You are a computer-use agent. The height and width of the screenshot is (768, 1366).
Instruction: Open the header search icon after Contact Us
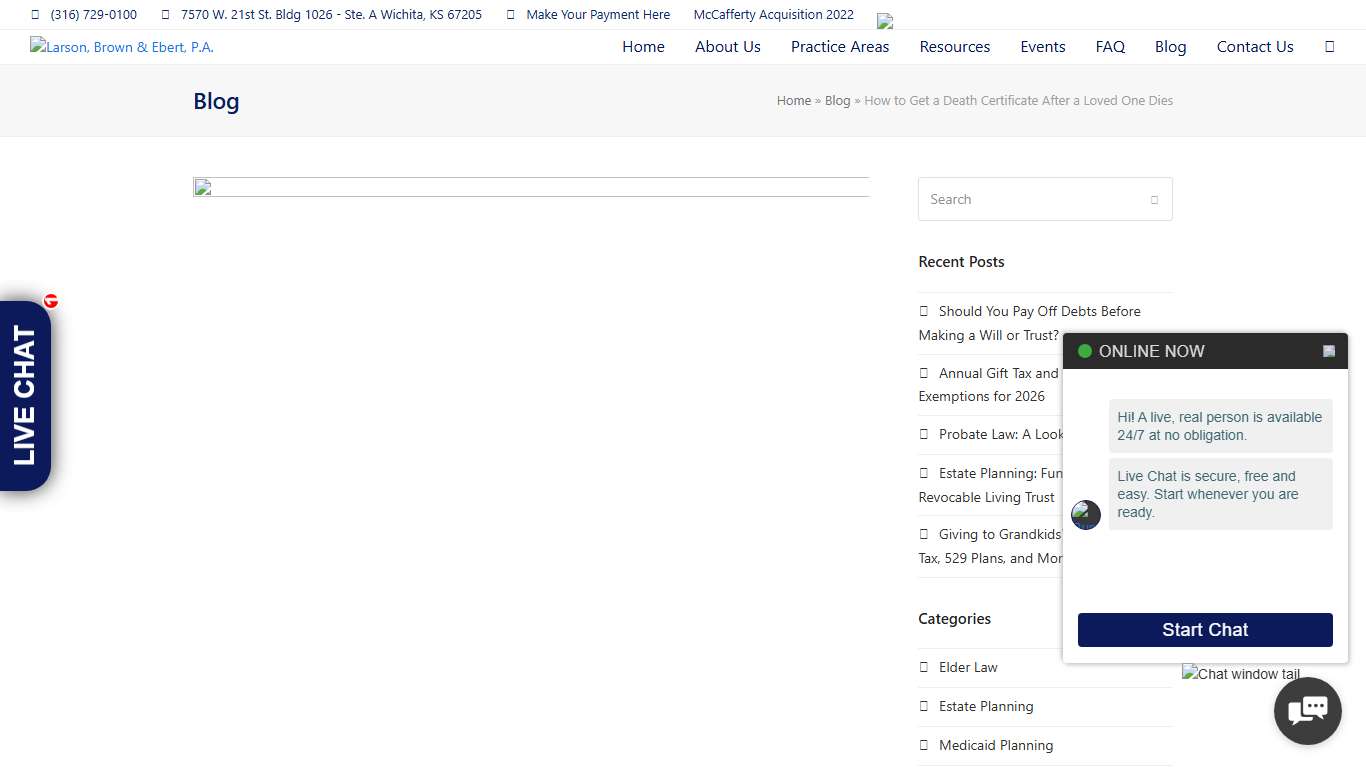(1329, 47)
